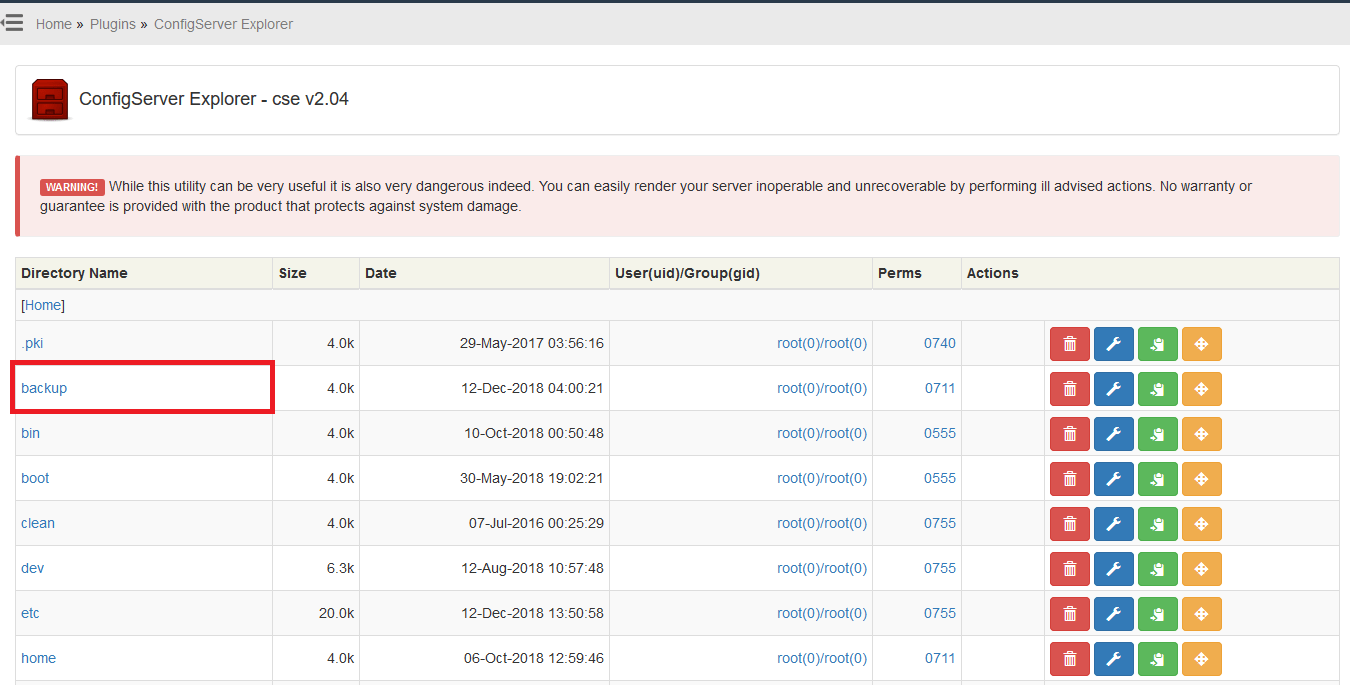Viewport: 1350px width, 685px height.
Task: Edit permissions 0555 of bin
Action: pos(940,433)
